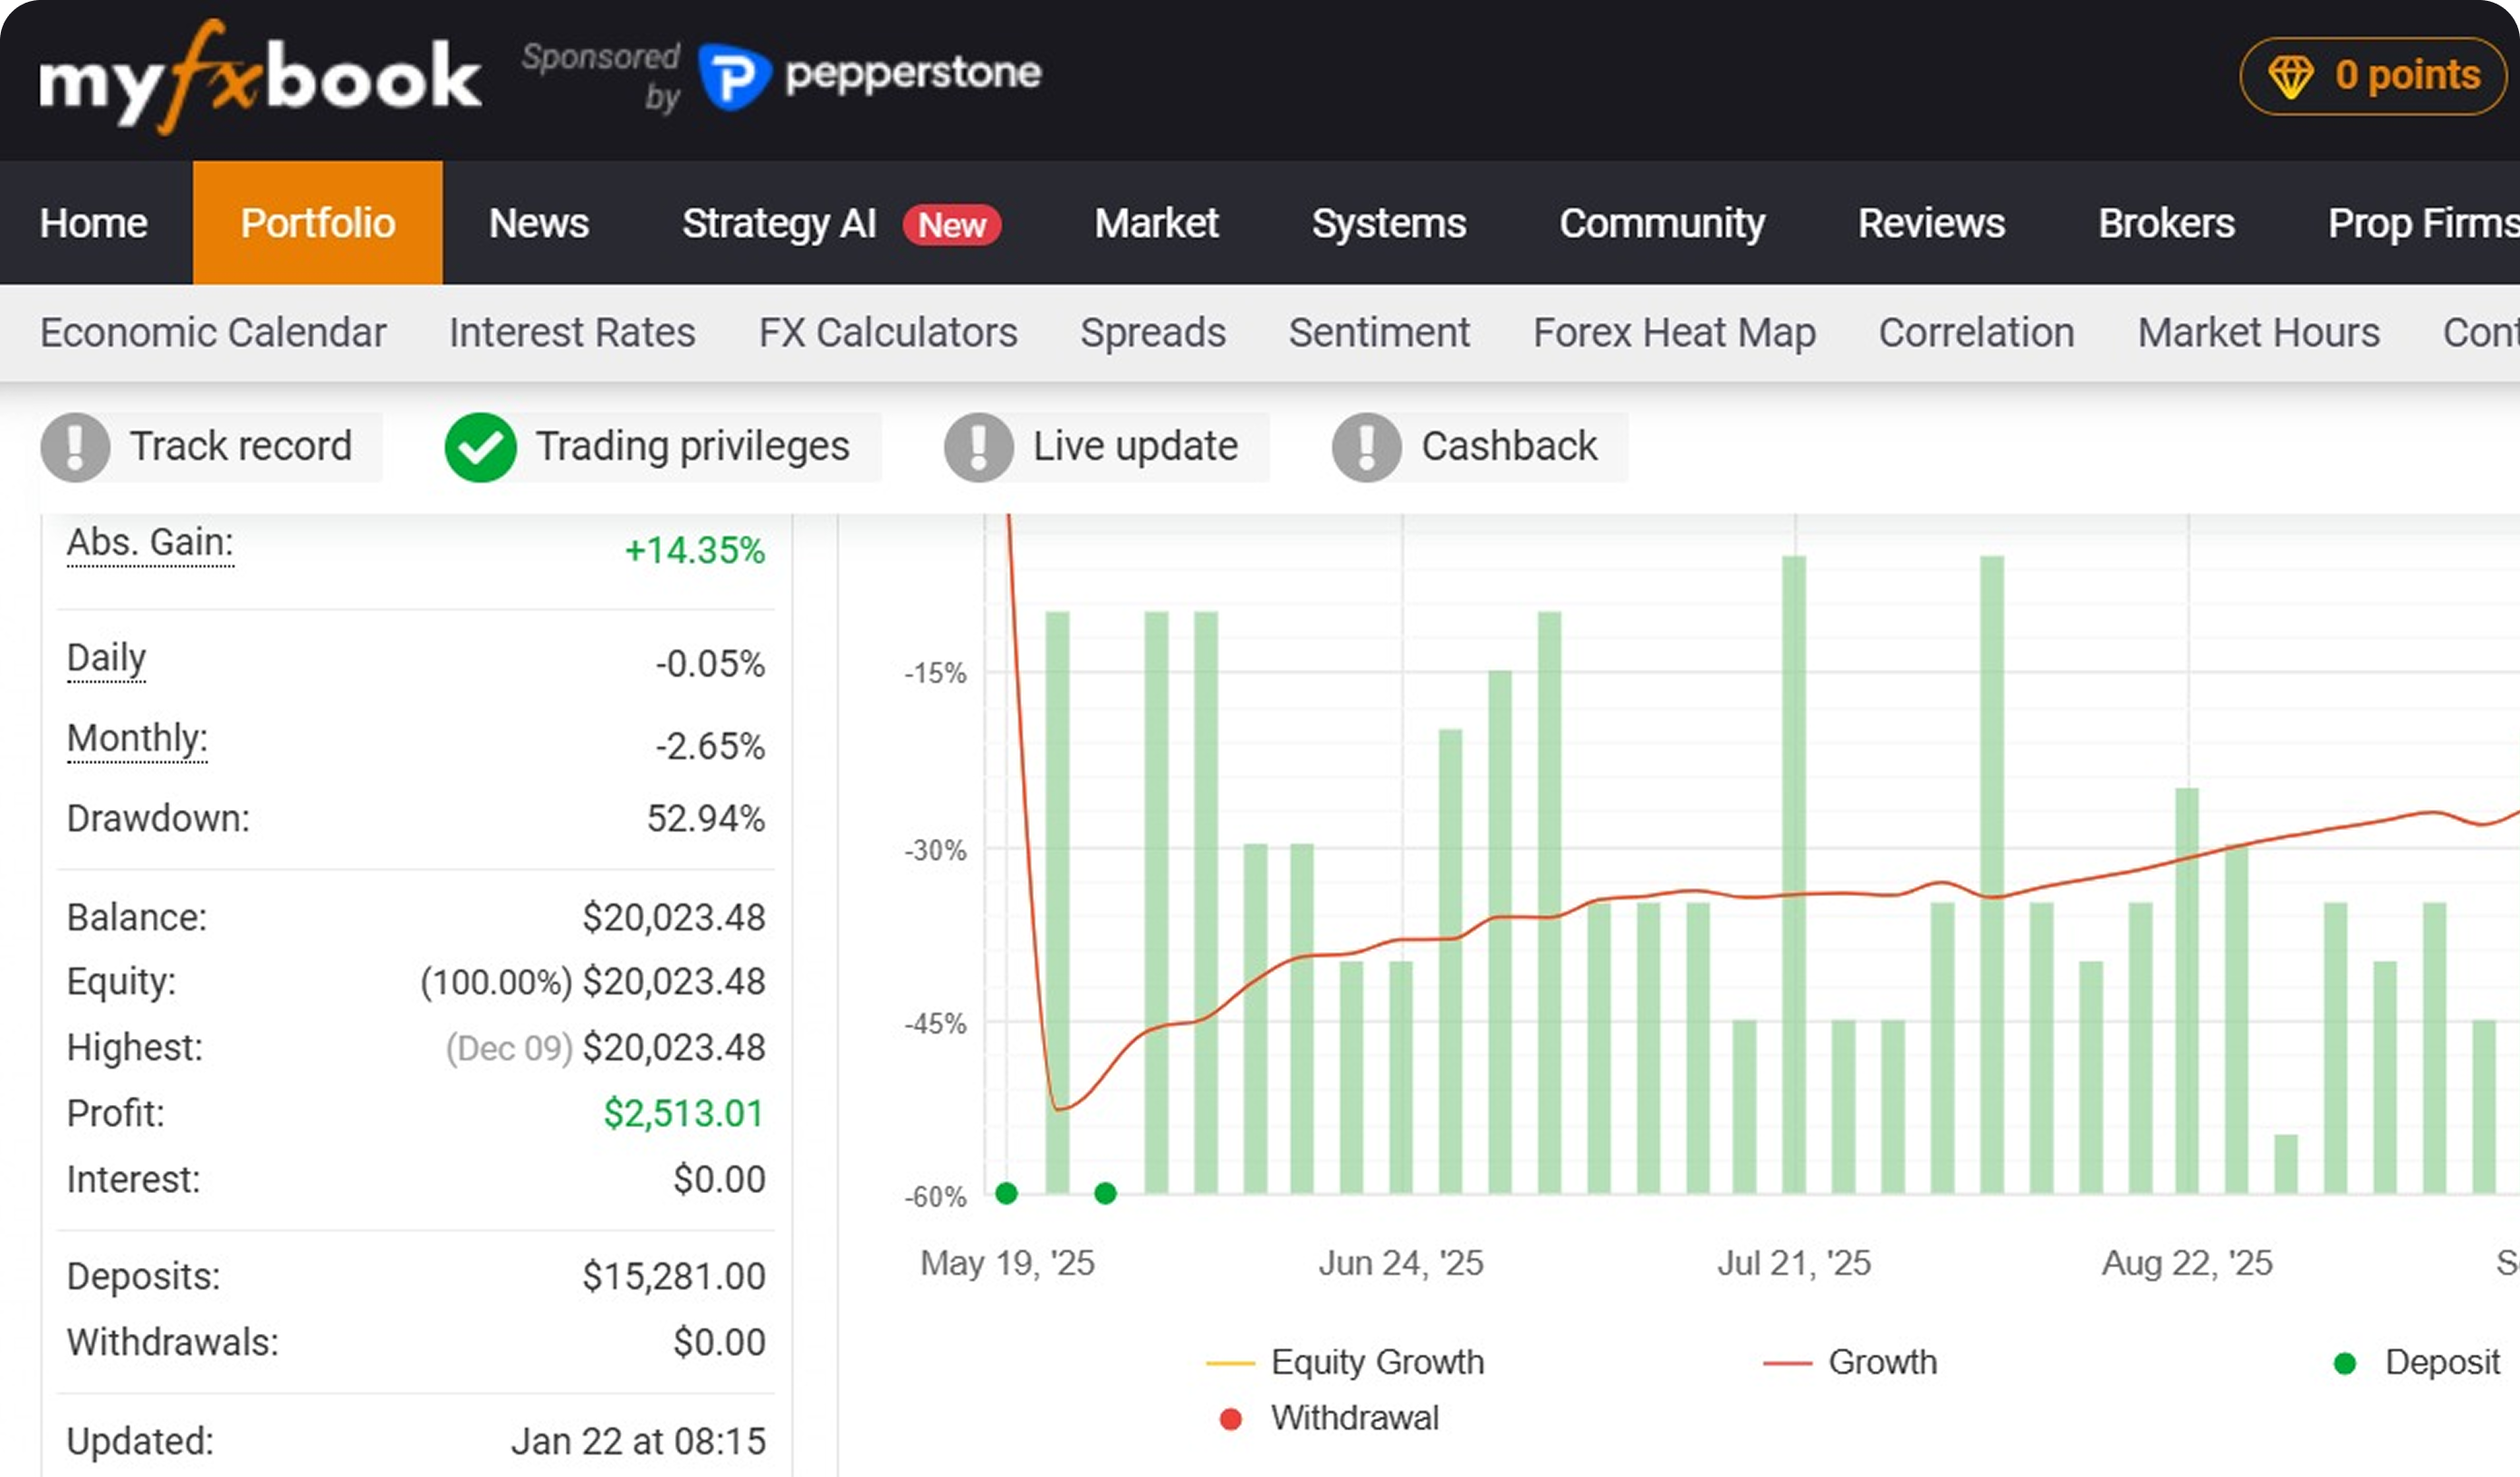This screenshot has width=2520, height=1477.
Task: Click the green Trading privileges checkmark
Action: tap(480, 447)
